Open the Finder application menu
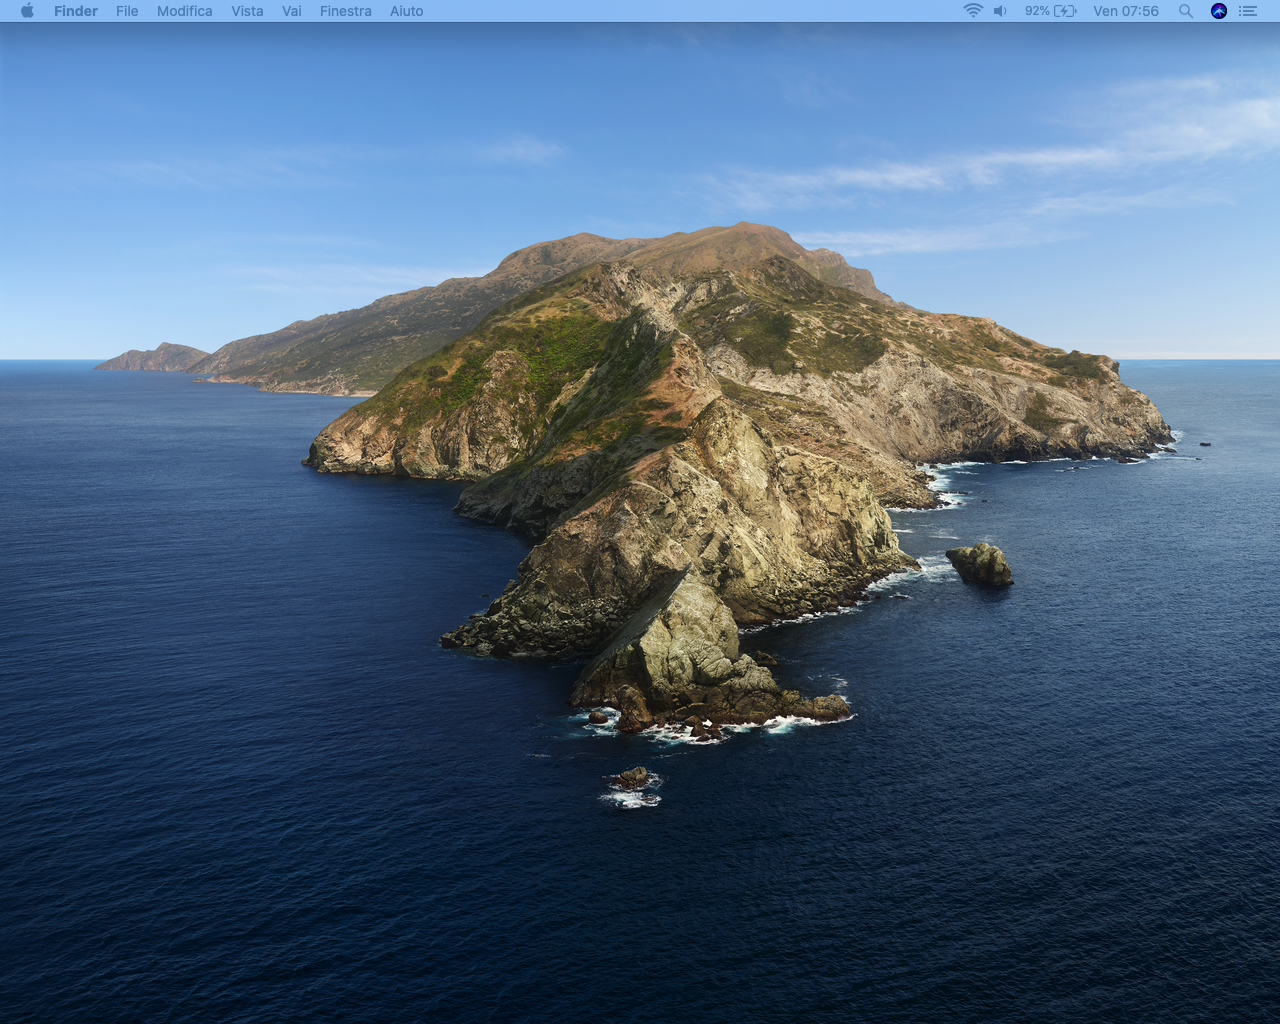Image resolution: width=1280 pixels, height=1024 pixels. (76, 11)
